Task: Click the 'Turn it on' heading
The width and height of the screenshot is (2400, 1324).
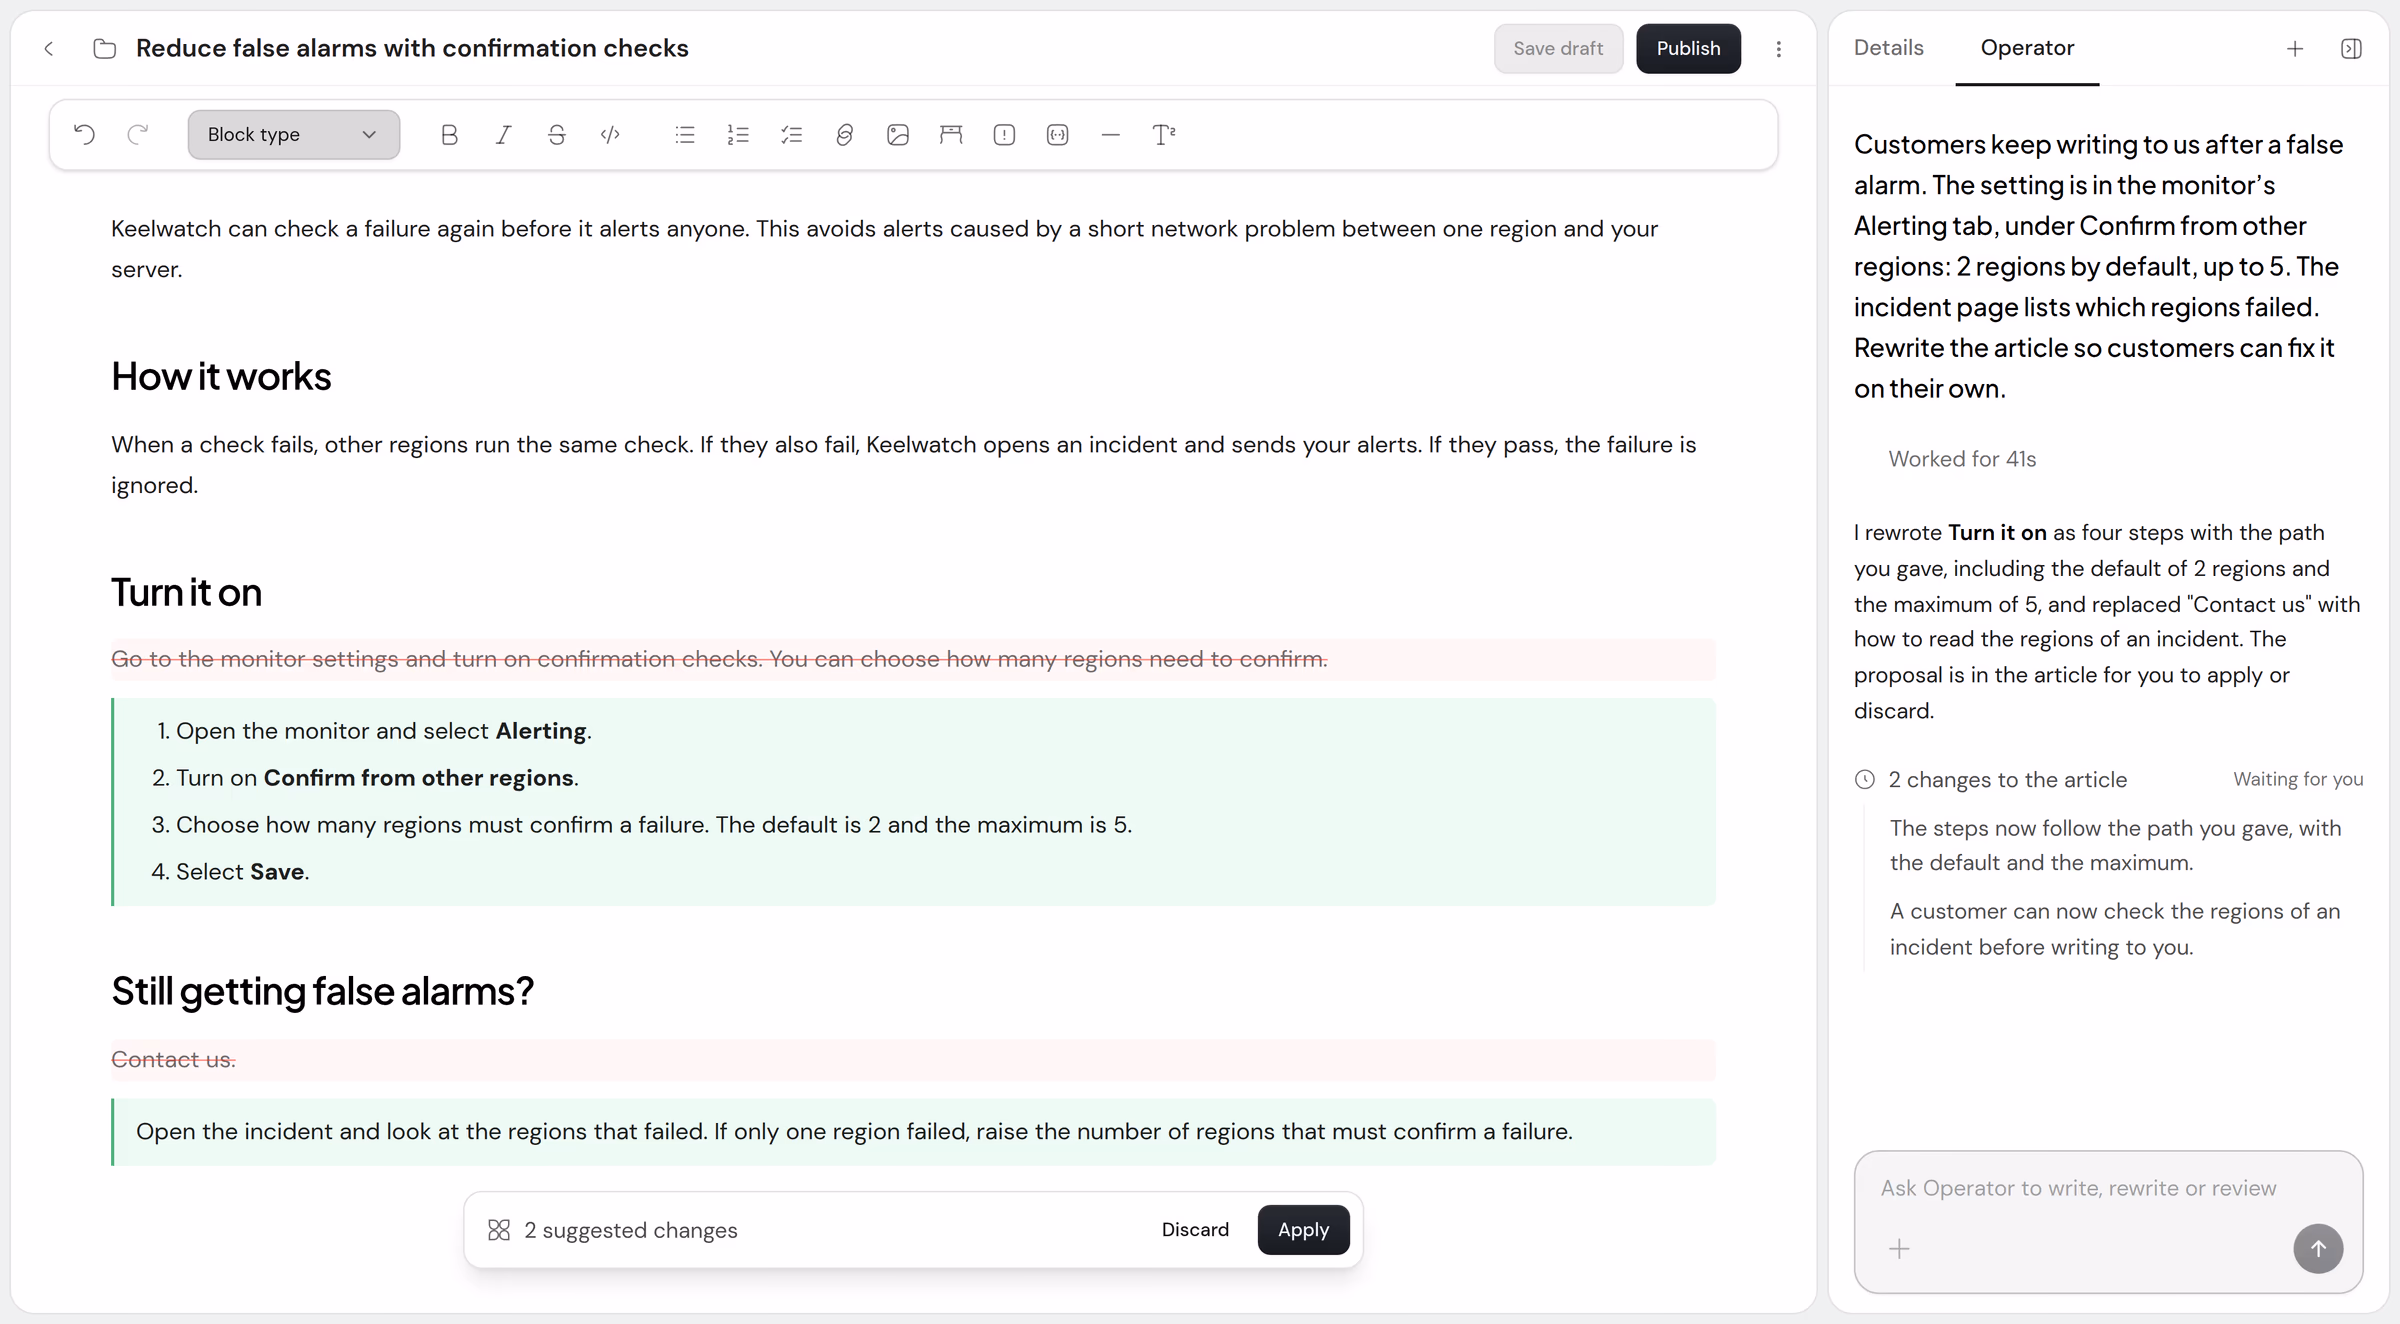Action: pos(186,592)
